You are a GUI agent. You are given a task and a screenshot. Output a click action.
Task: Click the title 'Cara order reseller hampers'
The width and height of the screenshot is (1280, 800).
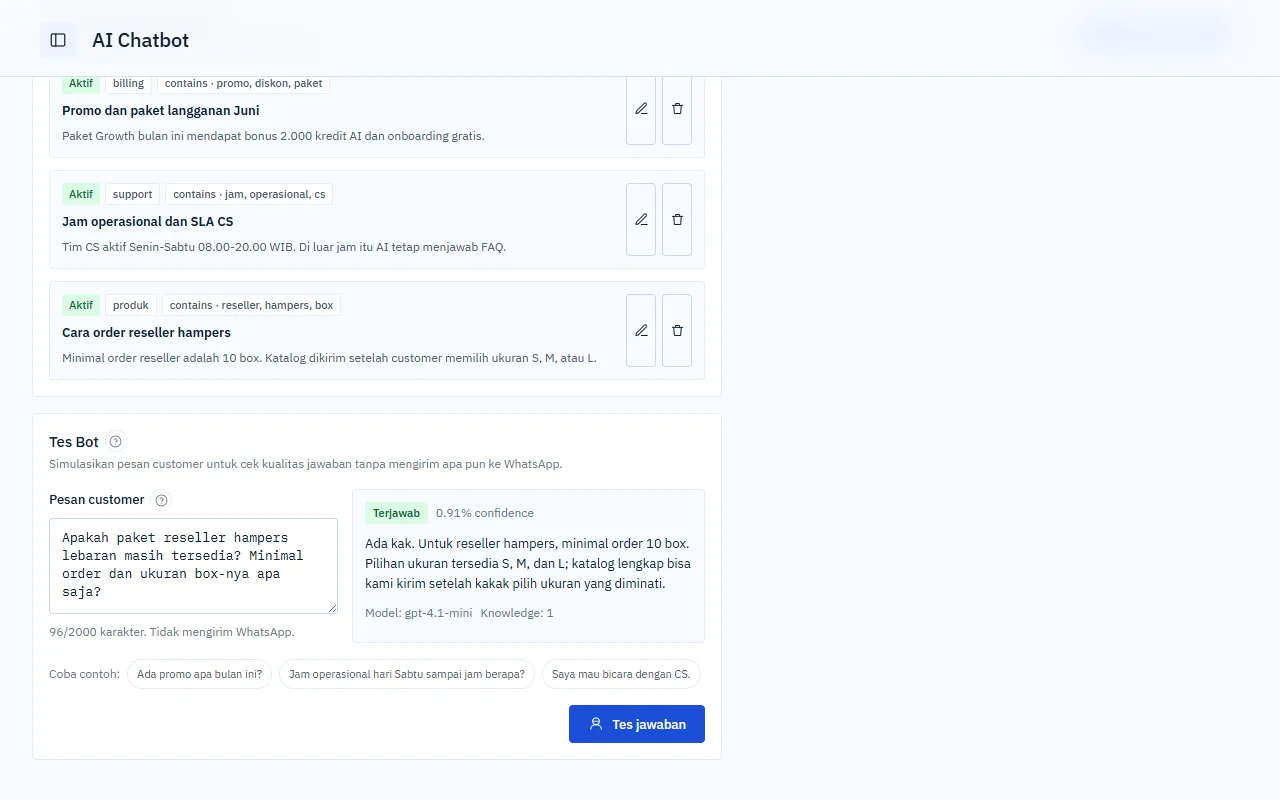(x=146, y=332)
